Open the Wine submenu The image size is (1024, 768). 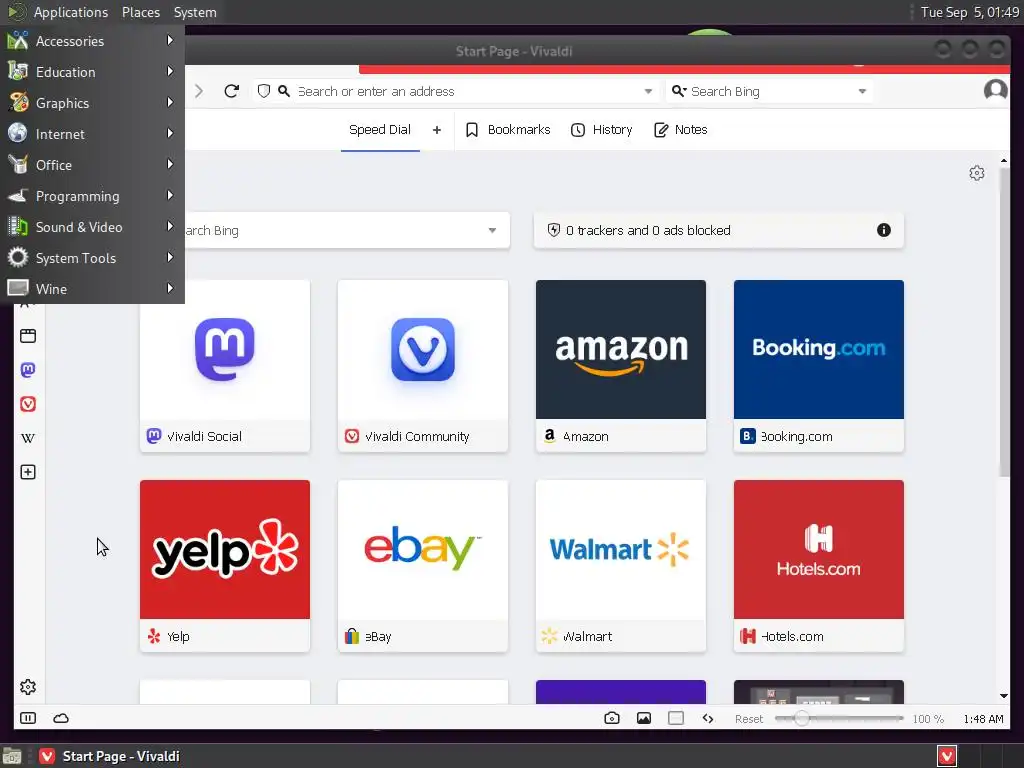(91, 289)
